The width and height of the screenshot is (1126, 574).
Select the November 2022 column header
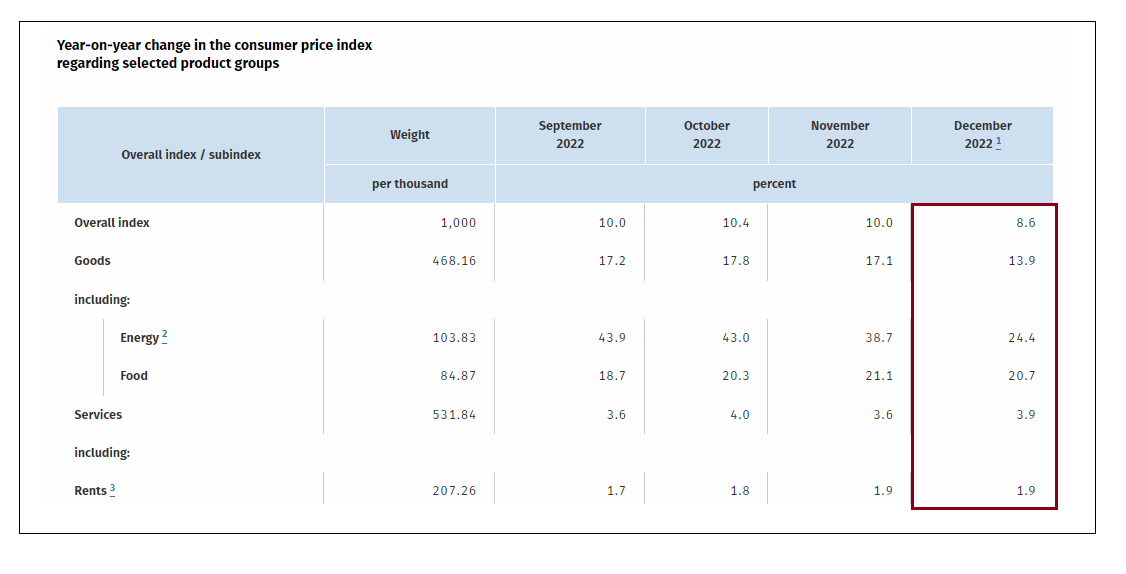(840, 135)
